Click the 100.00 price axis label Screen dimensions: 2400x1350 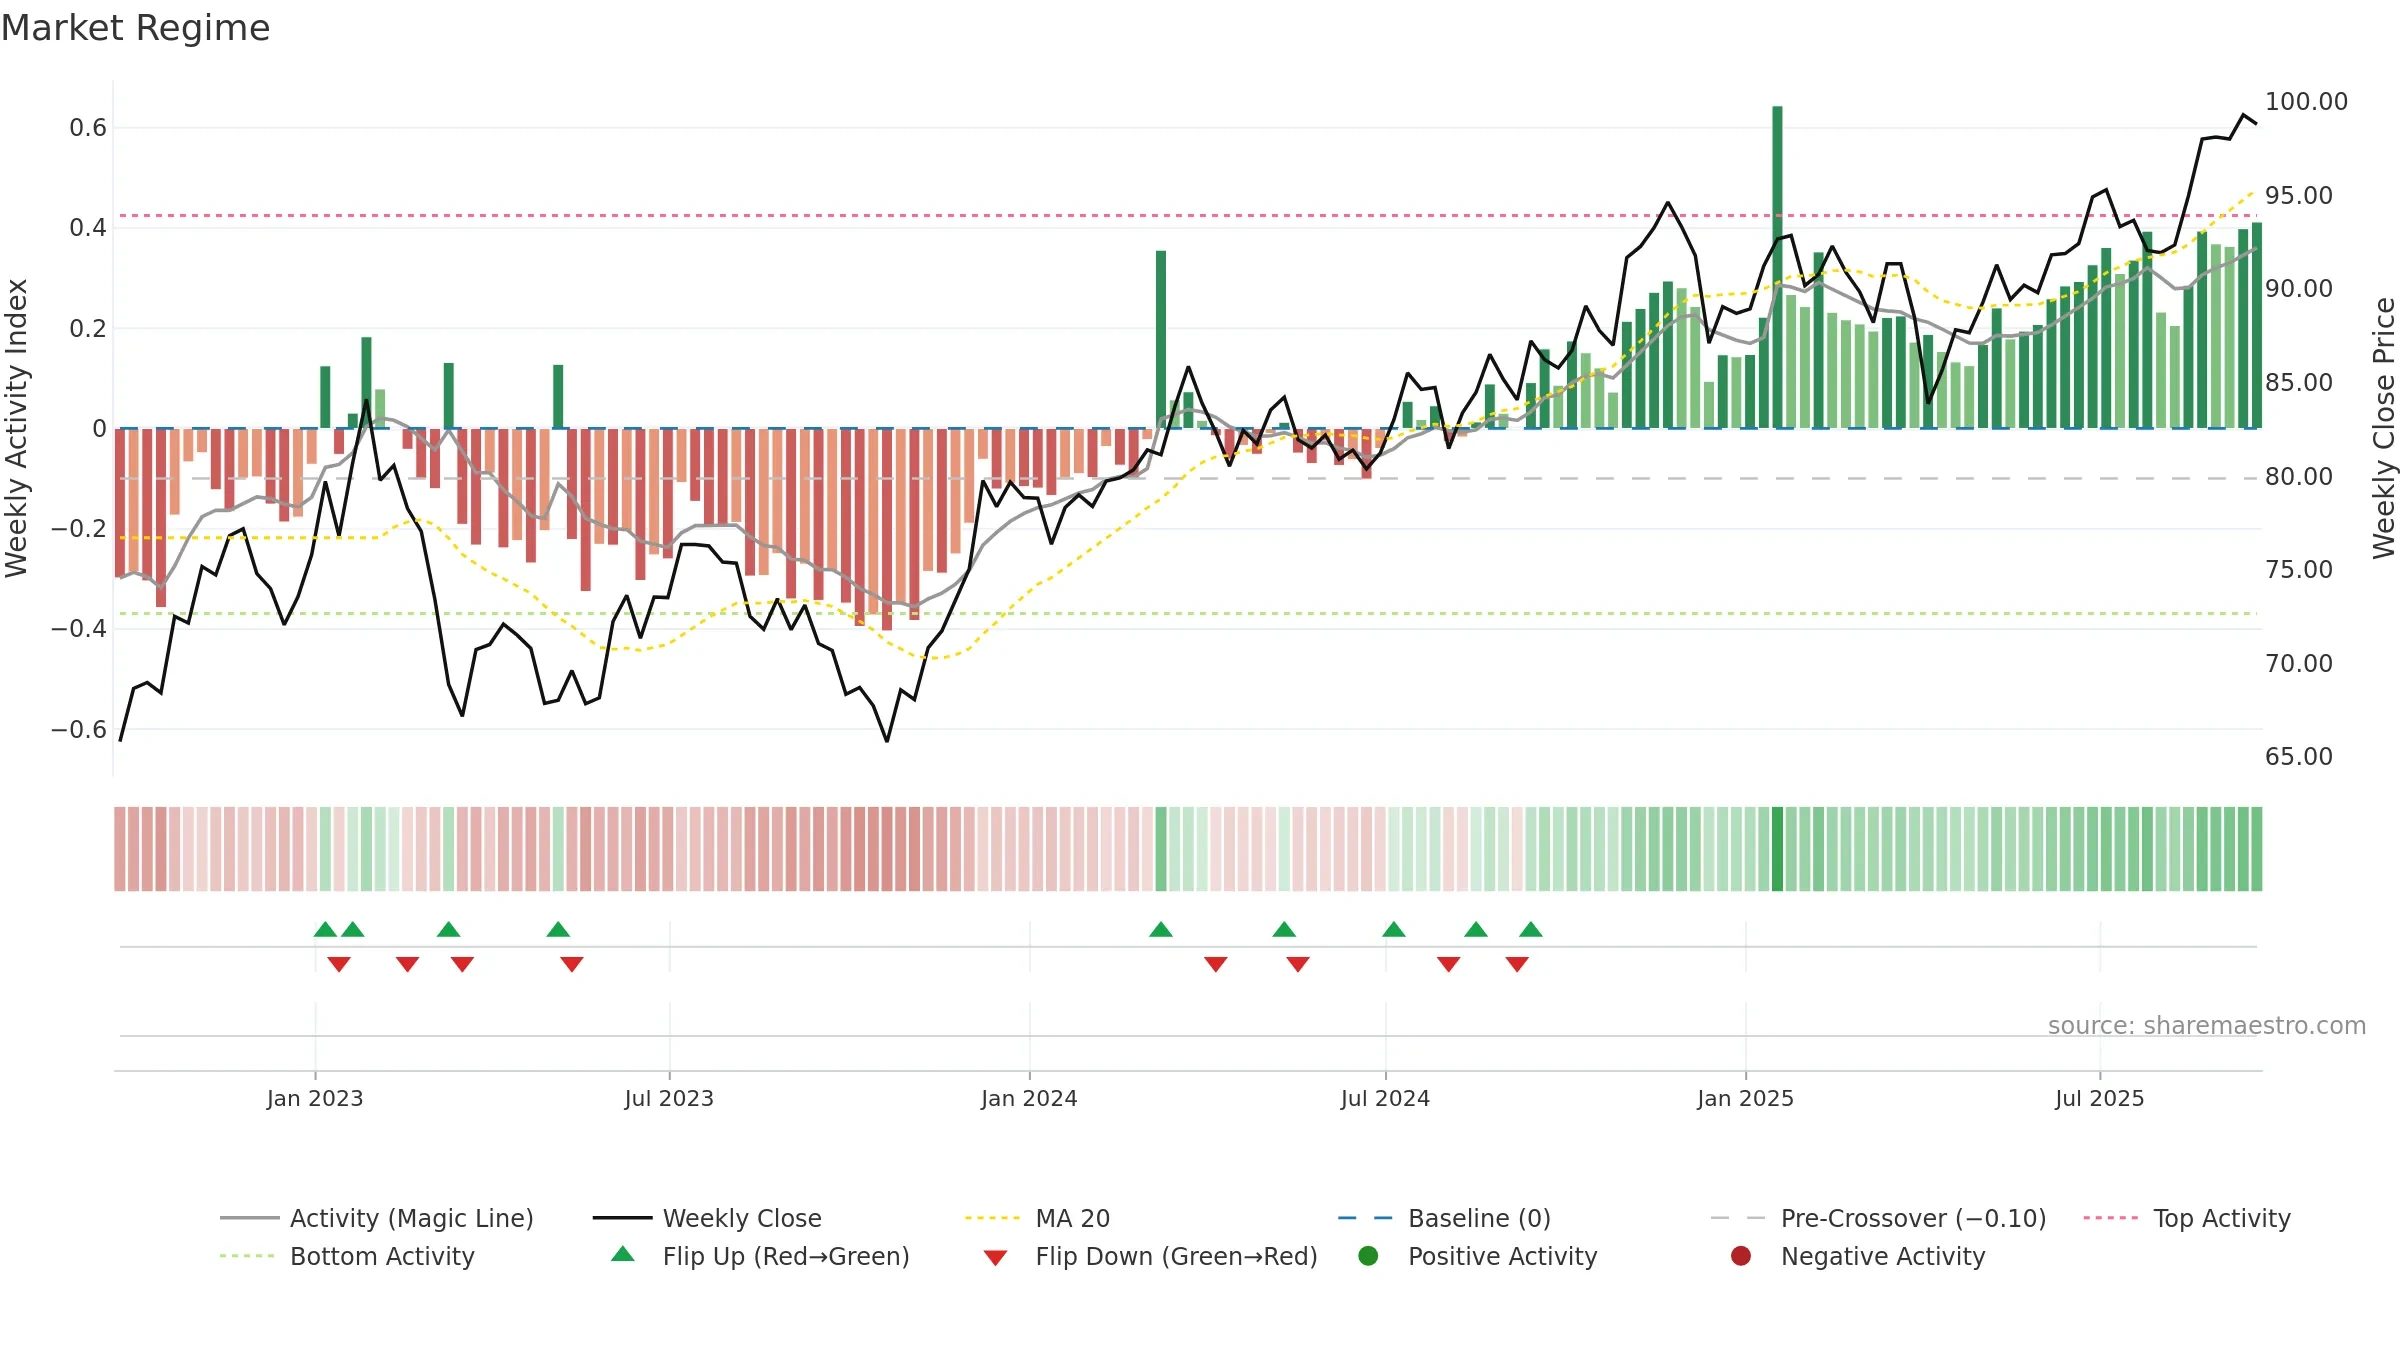[2306, 102]
